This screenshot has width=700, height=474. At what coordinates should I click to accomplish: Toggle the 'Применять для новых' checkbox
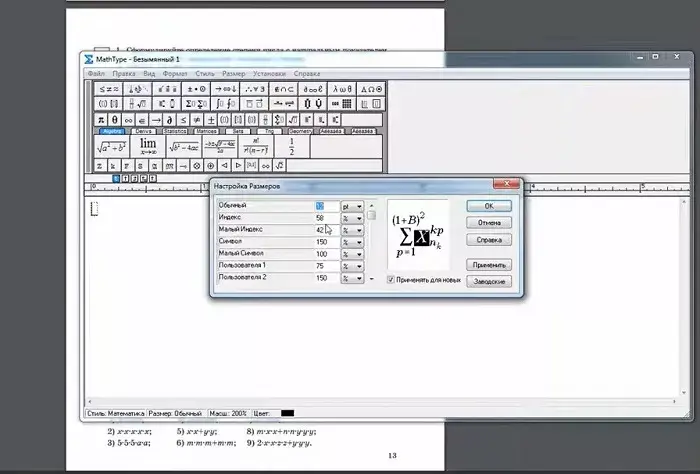[392, 280]
